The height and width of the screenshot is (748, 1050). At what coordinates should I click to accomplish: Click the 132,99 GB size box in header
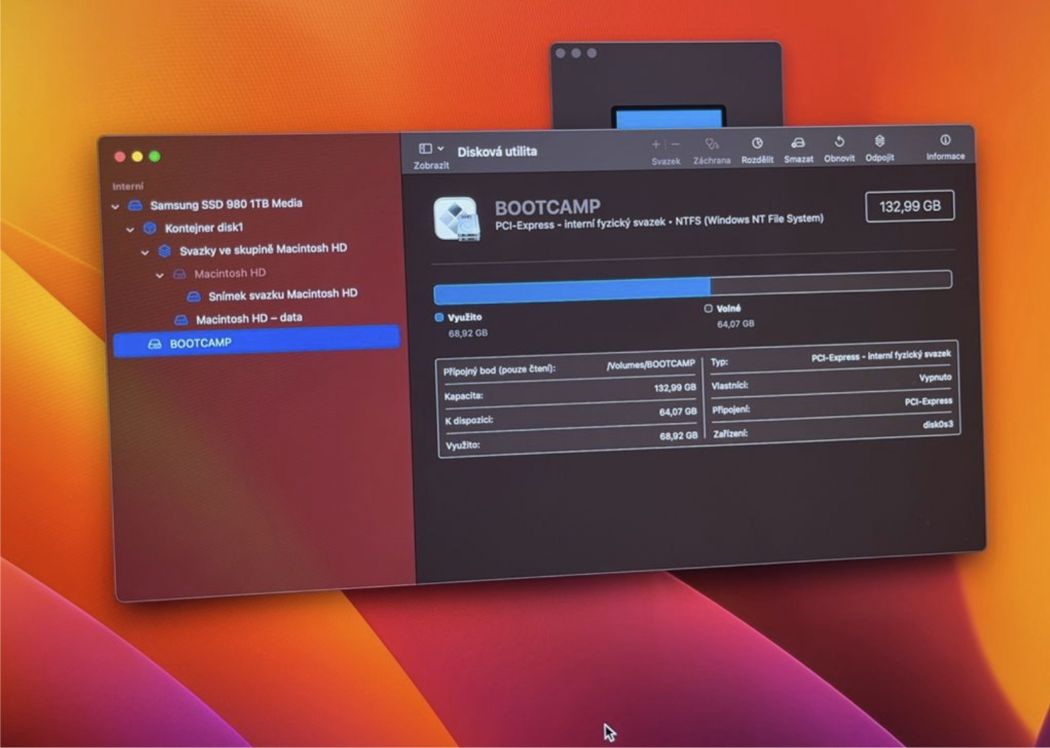coord(910,206)
